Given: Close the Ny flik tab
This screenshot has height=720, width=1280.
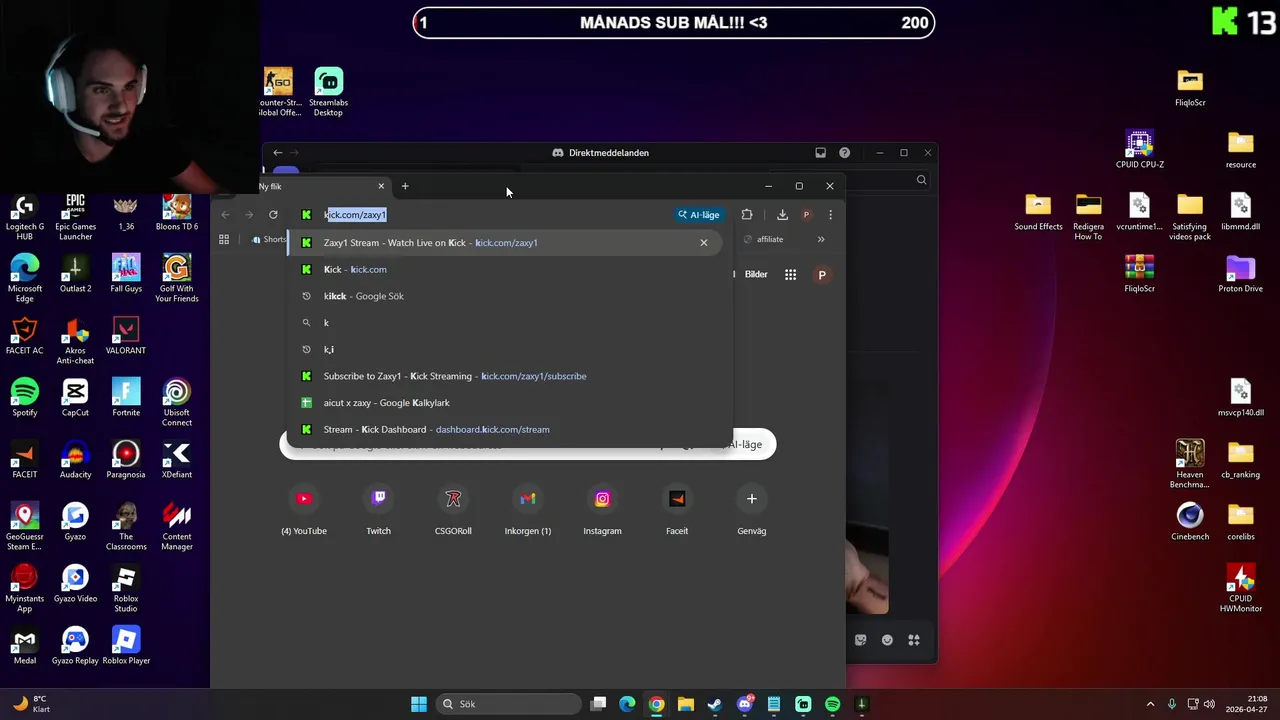Looking at the screenshot, I should coord(381,186).
